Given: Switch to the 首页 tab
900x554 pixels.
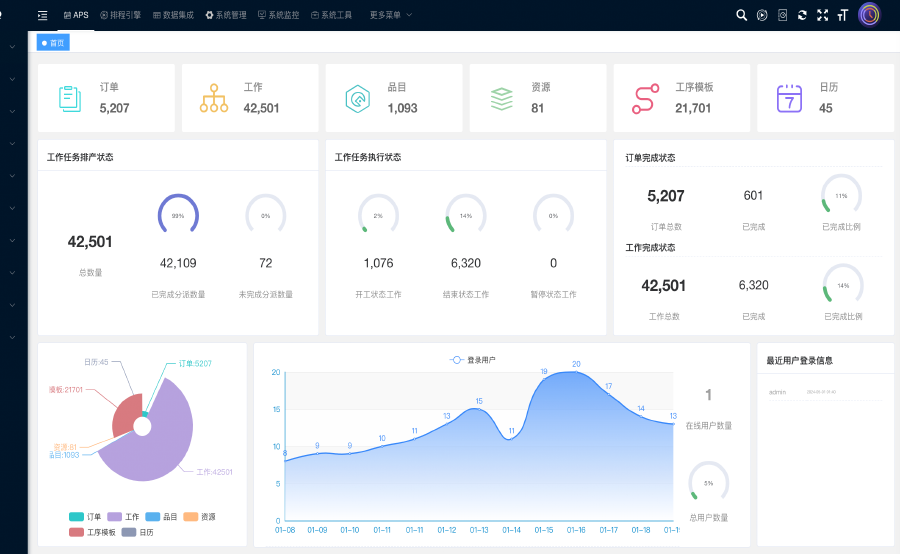Looking at the screenshot, I should point(53,43).
